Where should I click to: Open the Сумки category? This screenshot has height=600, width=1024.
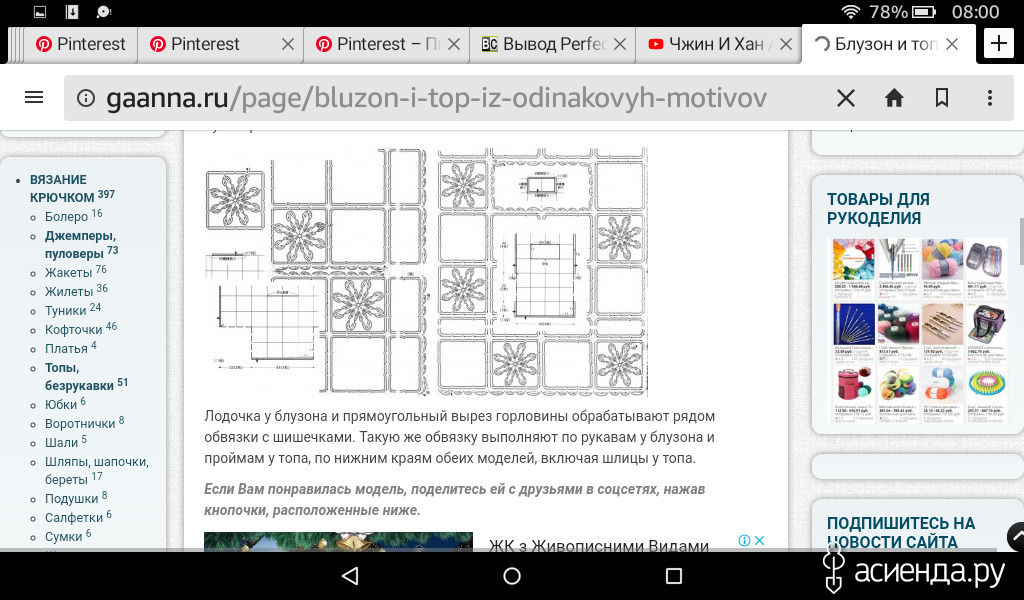click(68, 535)
